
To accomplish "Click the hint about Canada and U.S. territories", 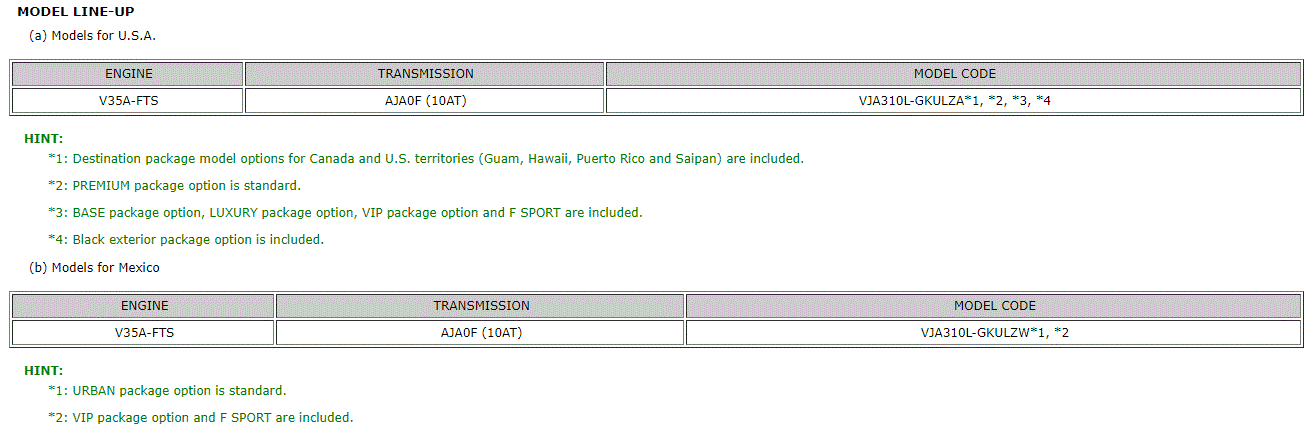I will click(425, 158).
